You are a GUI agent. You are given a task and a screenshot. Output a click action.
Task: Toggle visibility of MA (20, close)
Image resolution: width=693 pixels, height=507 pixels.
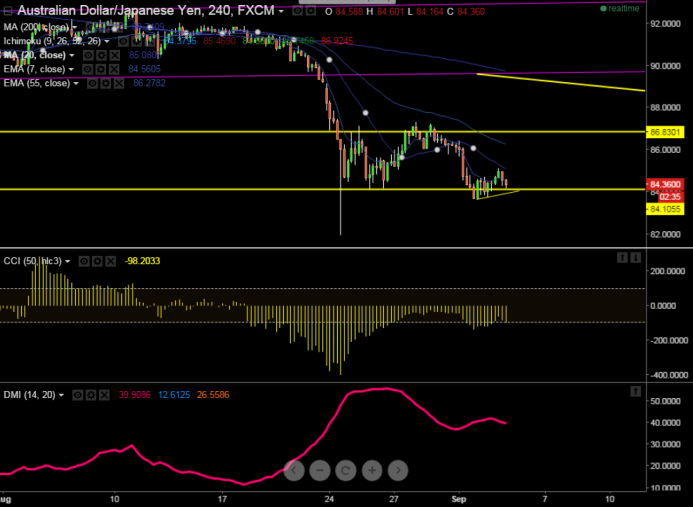click(88, 55)
